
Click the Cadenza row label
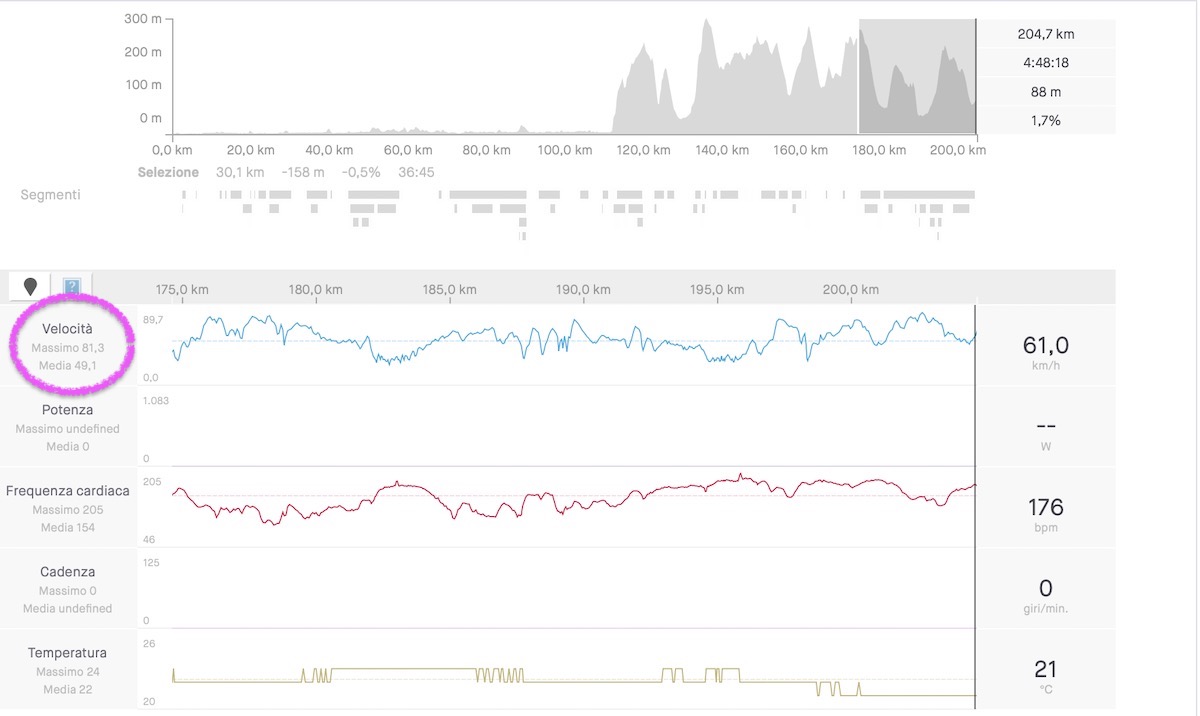click(x=68, y=572)
